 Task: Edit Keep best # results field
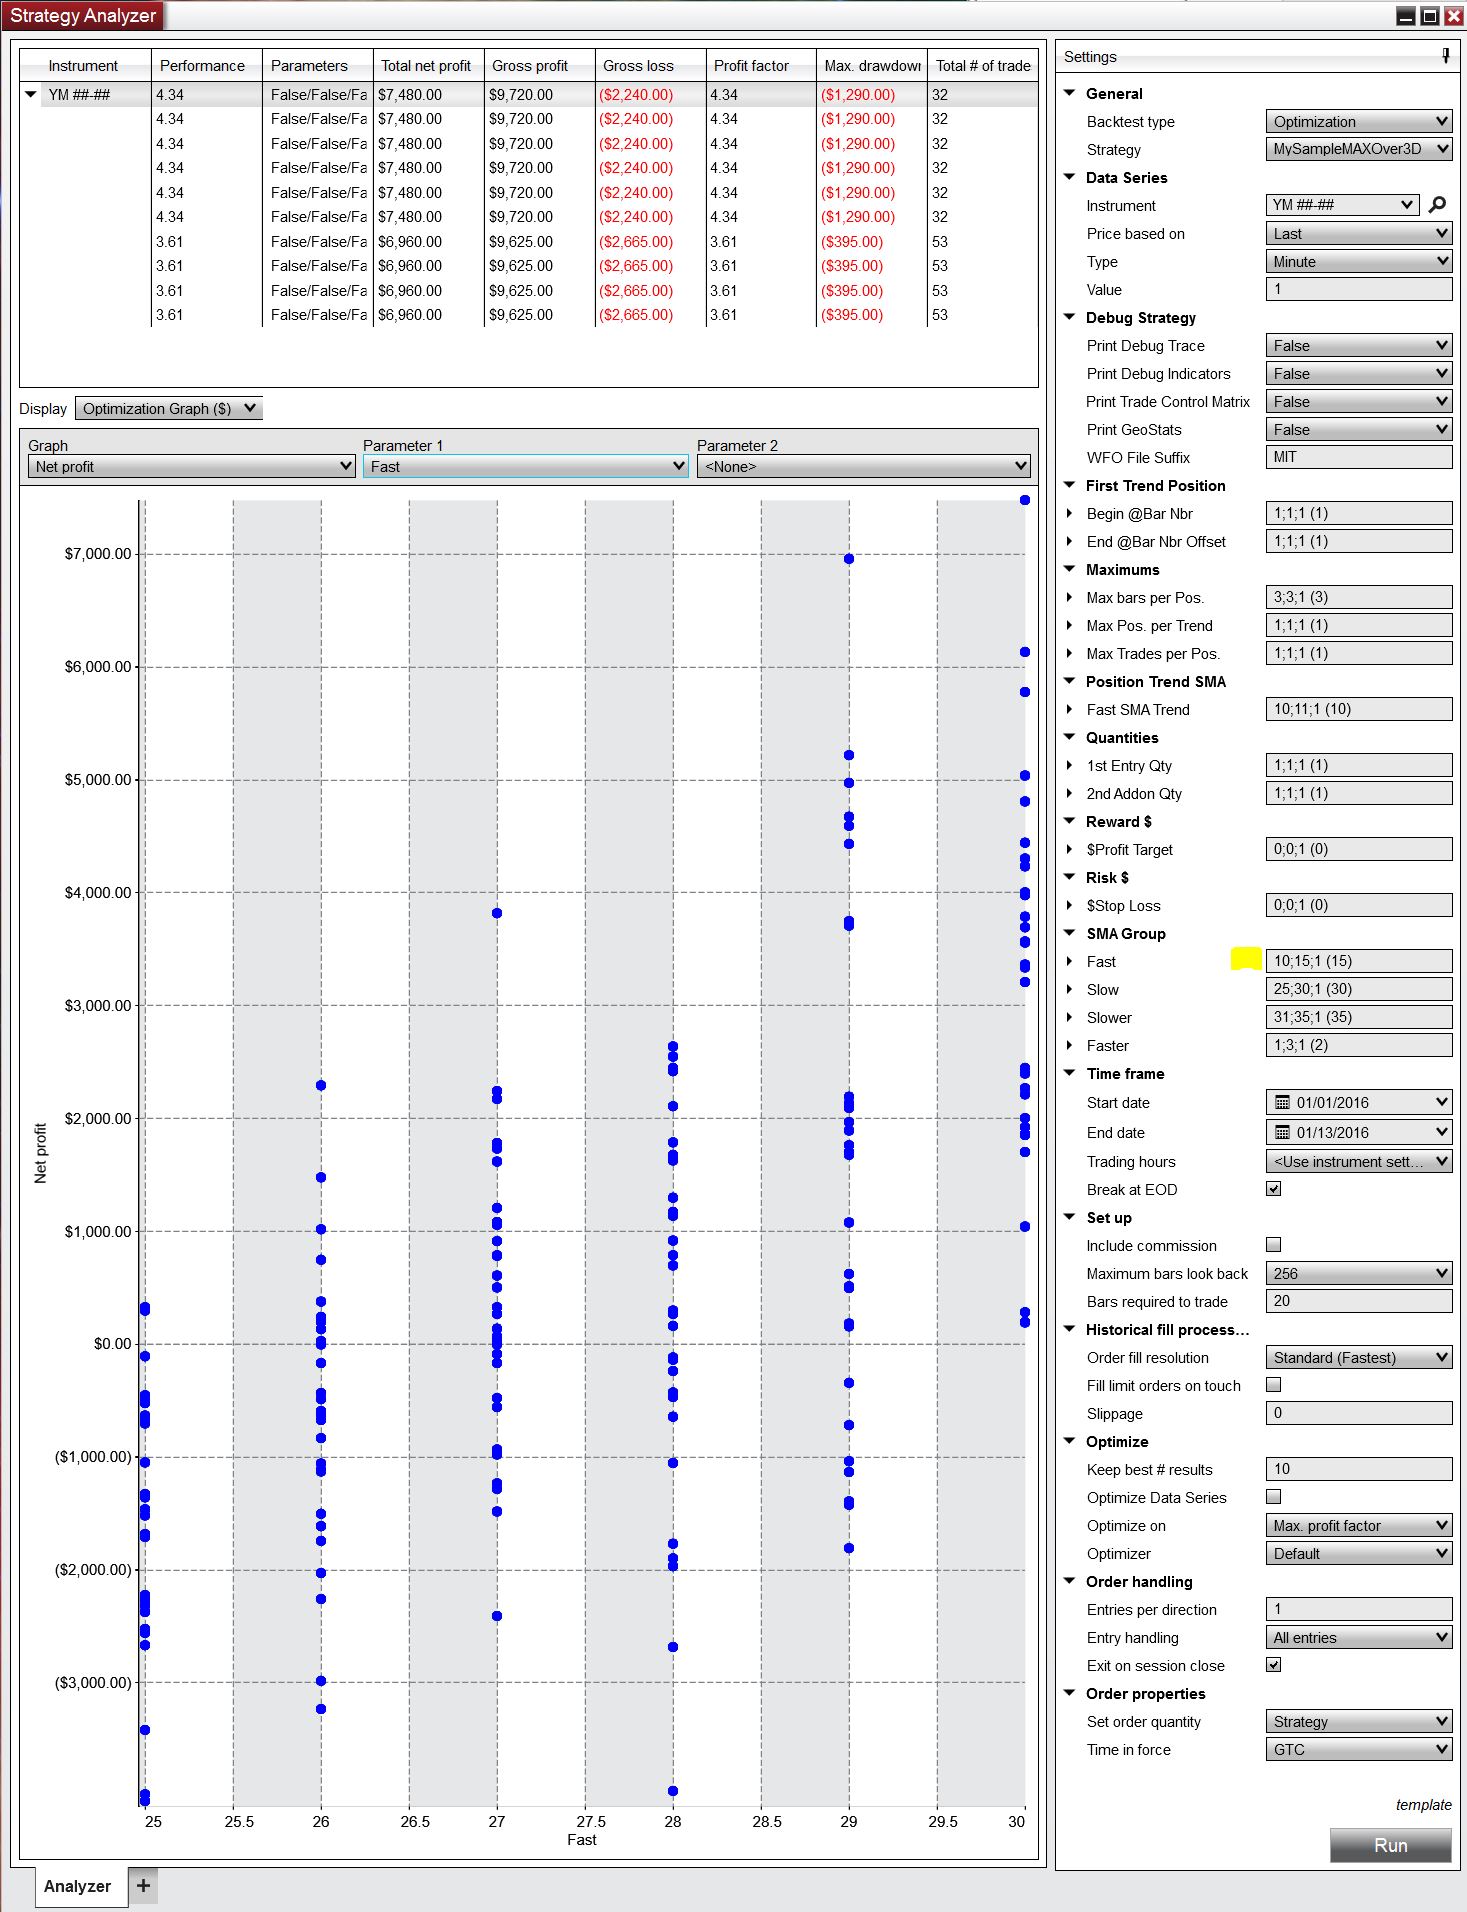point(1358,1469)
